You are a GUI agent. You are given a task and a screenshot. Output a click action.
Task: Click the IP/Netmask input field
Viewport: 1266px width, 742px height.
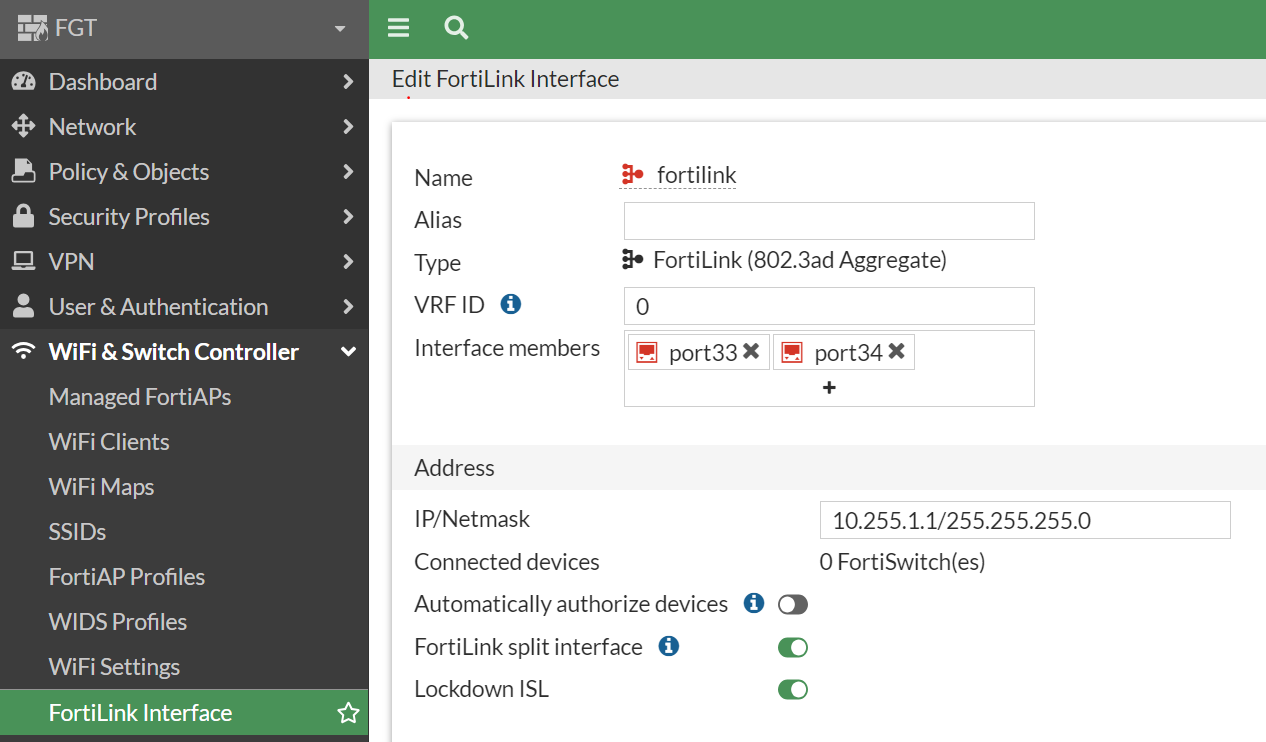coord(1025,520)
